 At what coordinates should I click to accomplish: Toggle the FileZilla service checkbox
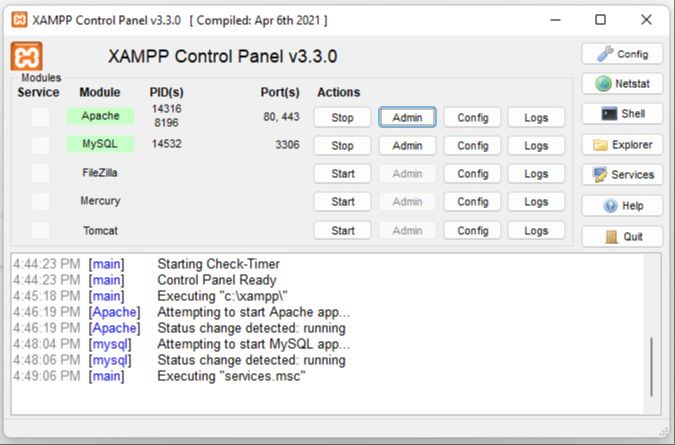click(40, 173)
